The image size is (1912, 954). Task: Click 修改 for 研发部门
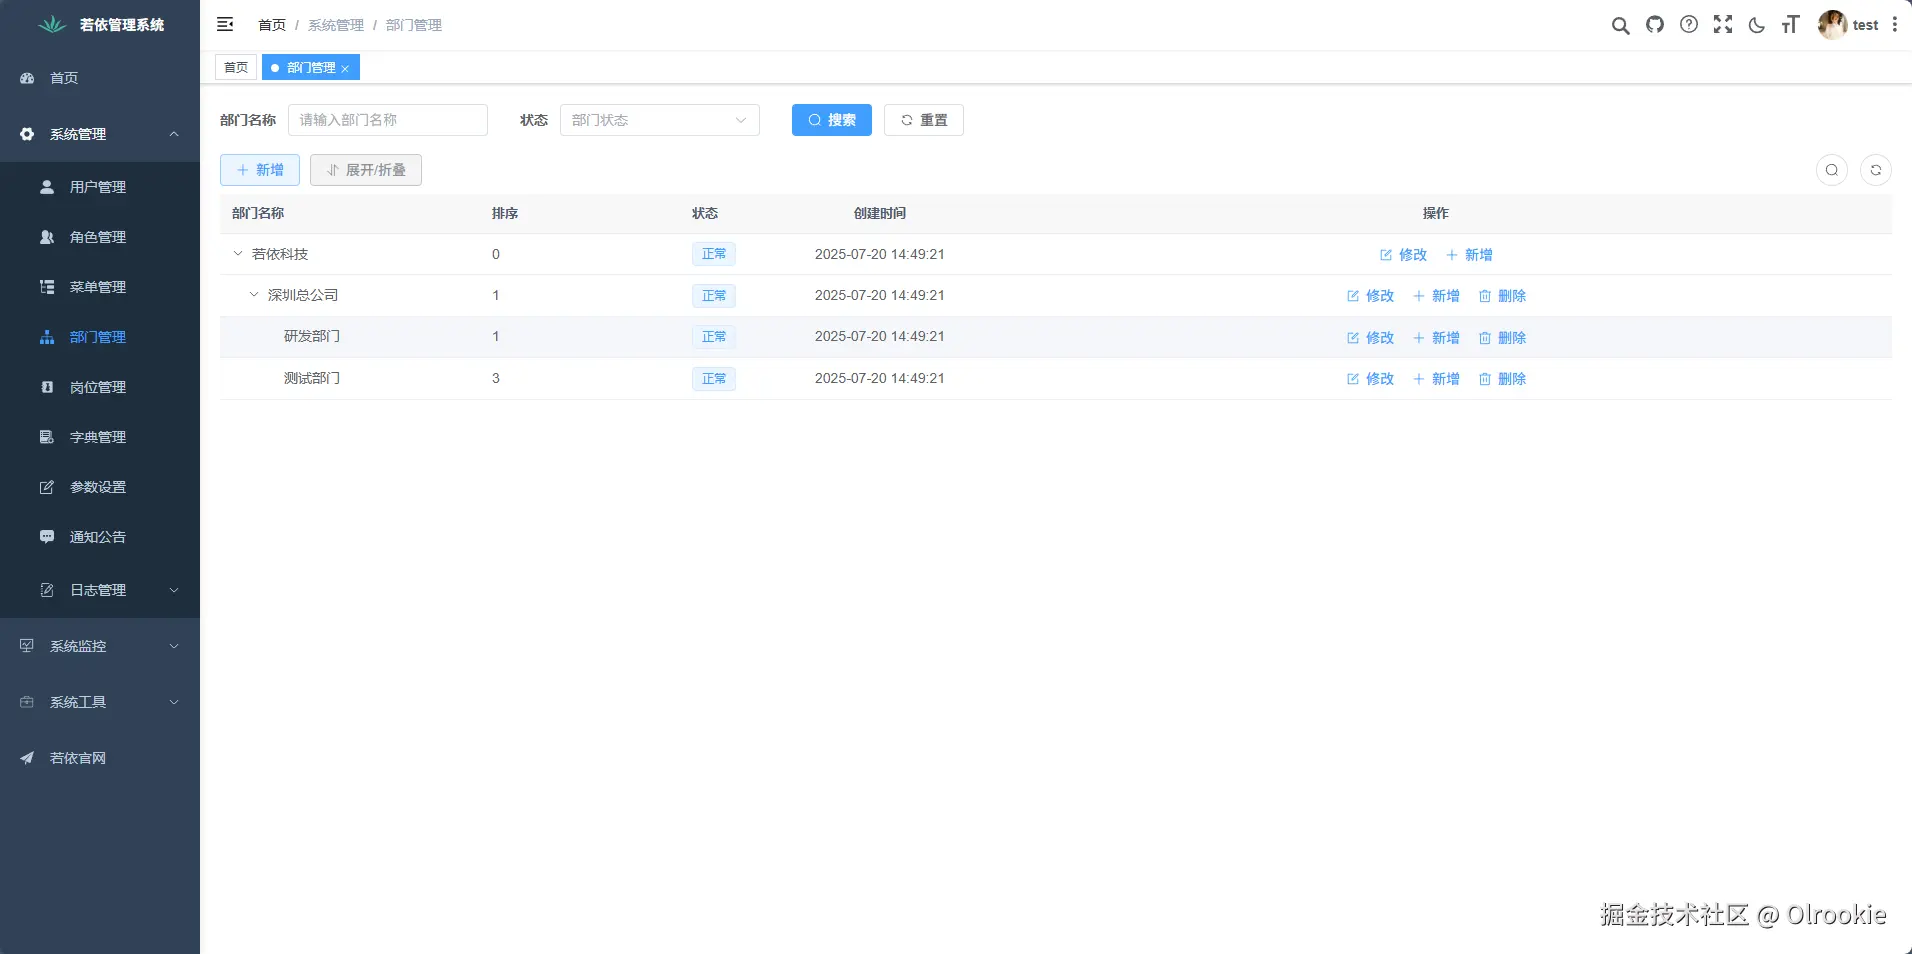pyautogui.click(x=1370, y=338)
